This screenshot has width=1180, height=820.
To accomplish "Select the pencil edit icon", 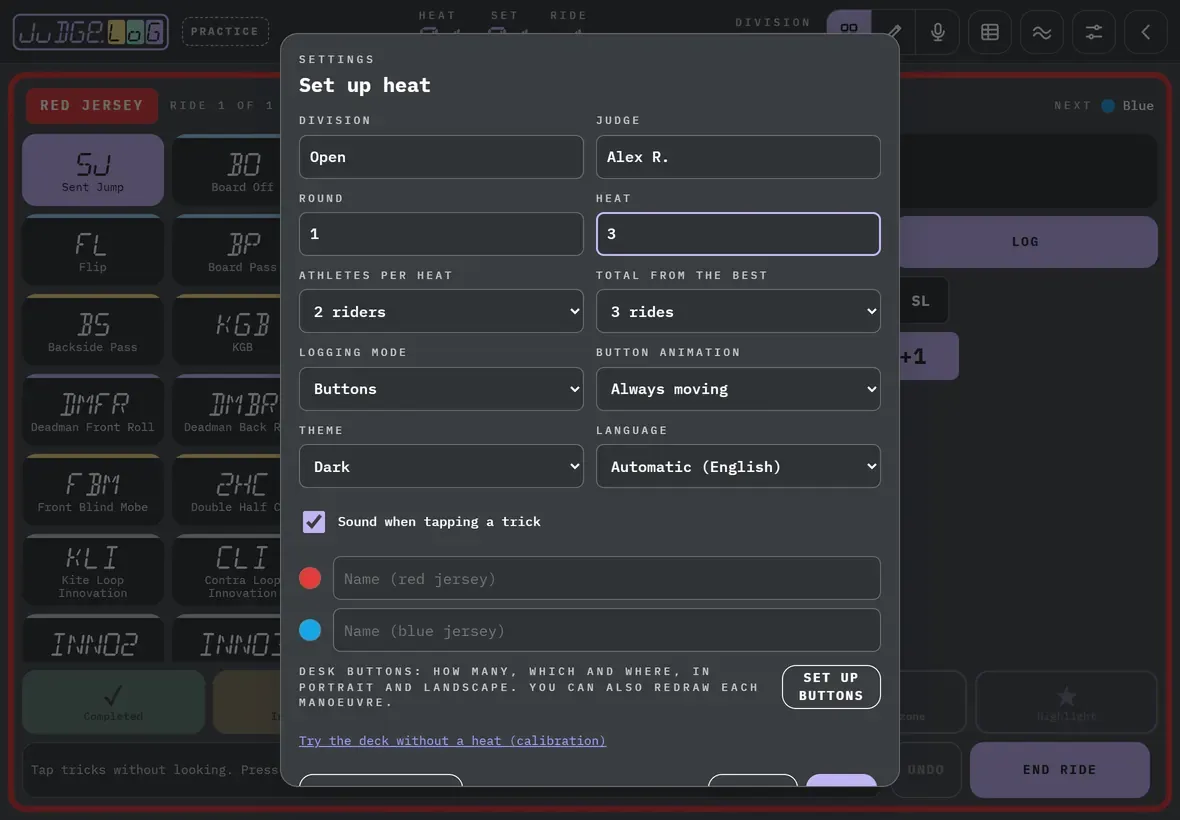I will click(894, 32).
